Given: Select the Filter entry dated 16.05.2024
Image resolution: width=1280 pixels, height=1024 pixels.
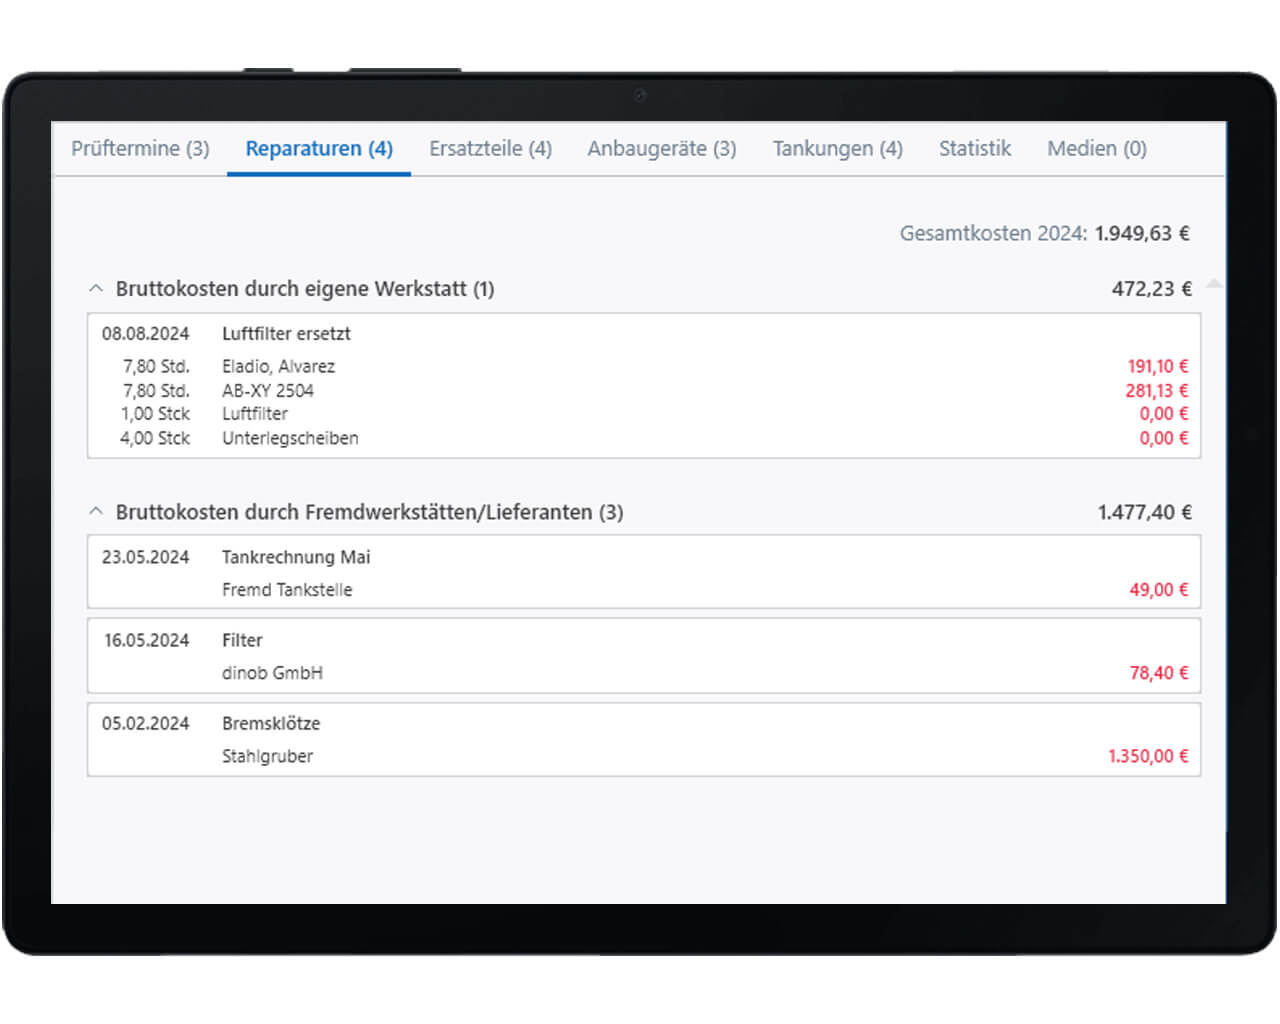Looking at the screenshot, I should (x=242, y=640).
